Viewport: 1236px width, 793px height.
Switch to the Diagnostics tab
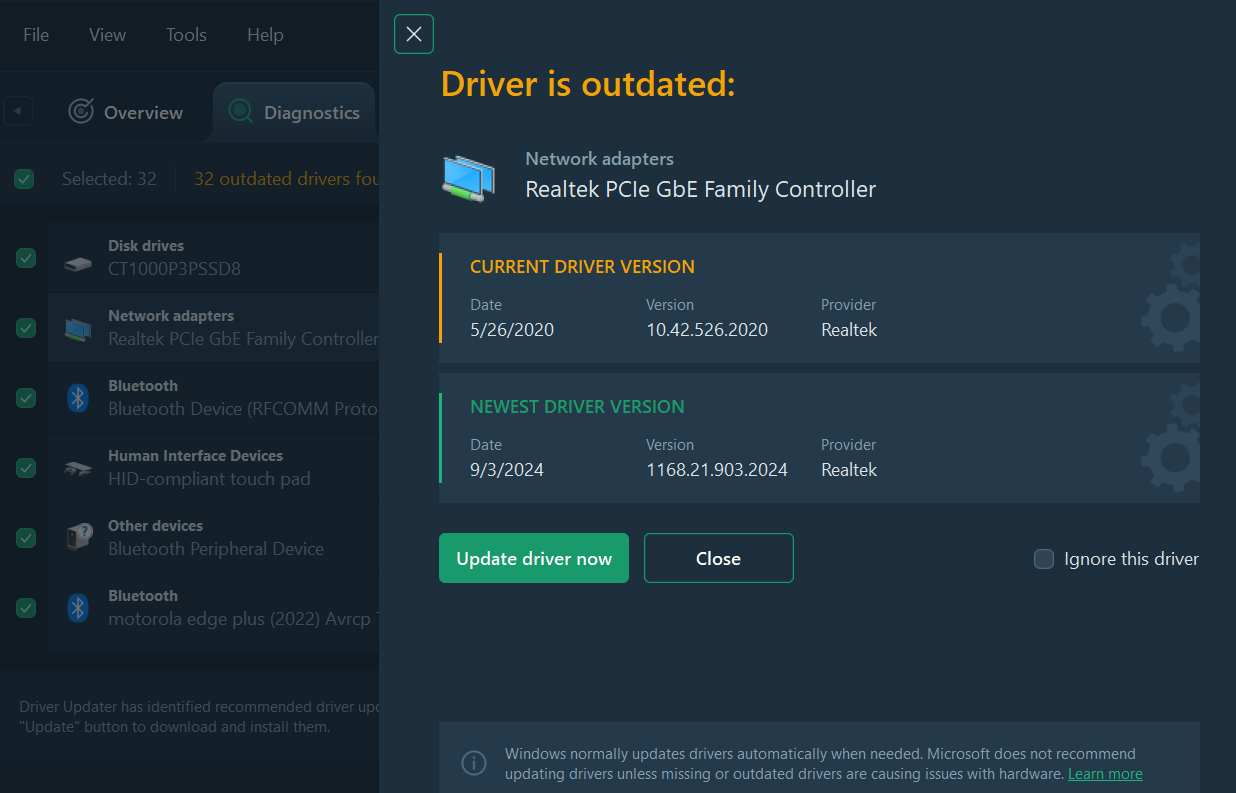coord(294,112)
